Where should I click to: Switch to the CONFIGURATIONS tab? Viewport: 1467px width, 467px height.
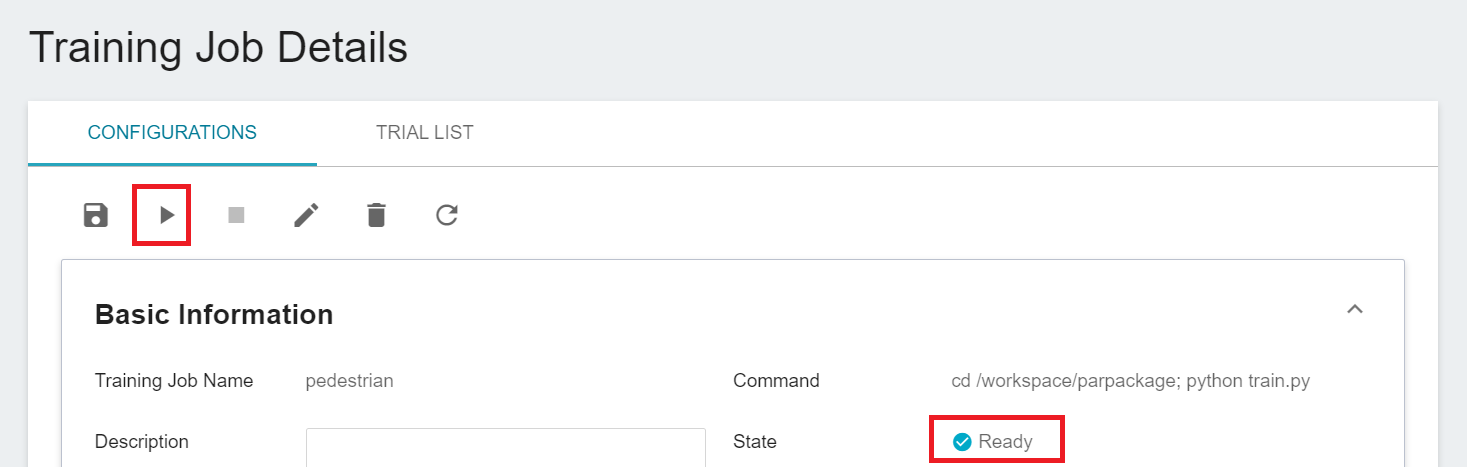(172, 132)
